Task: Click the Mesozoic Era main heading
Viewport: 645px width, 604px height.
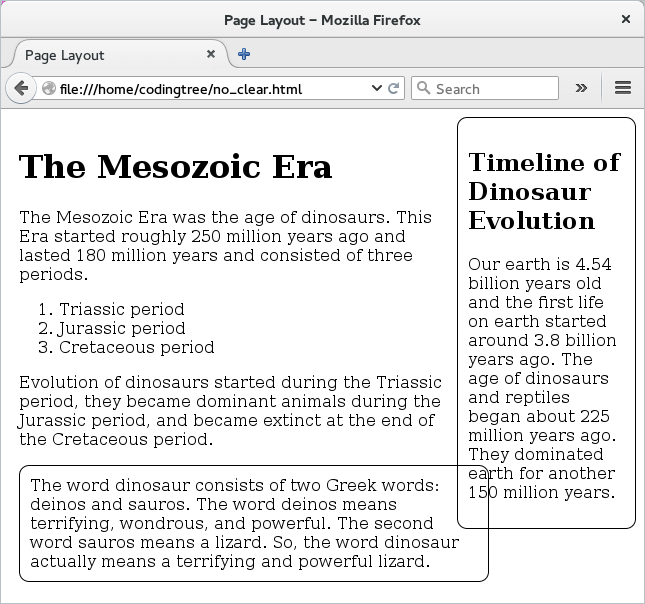Action: tap(175, 167)
